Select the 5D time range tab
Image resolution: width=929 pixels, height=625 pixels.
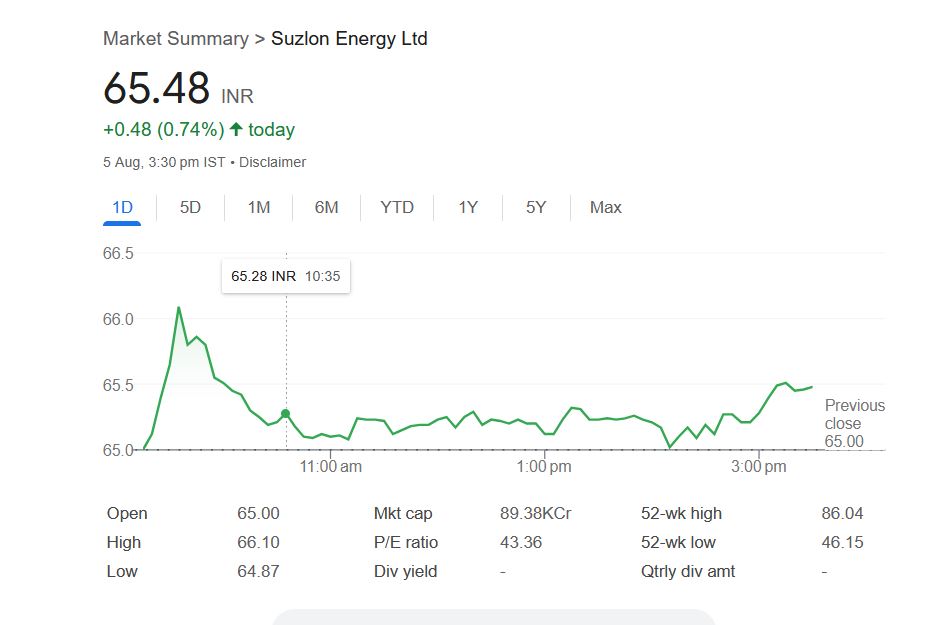pyautogui.click(x=190, y=208)
